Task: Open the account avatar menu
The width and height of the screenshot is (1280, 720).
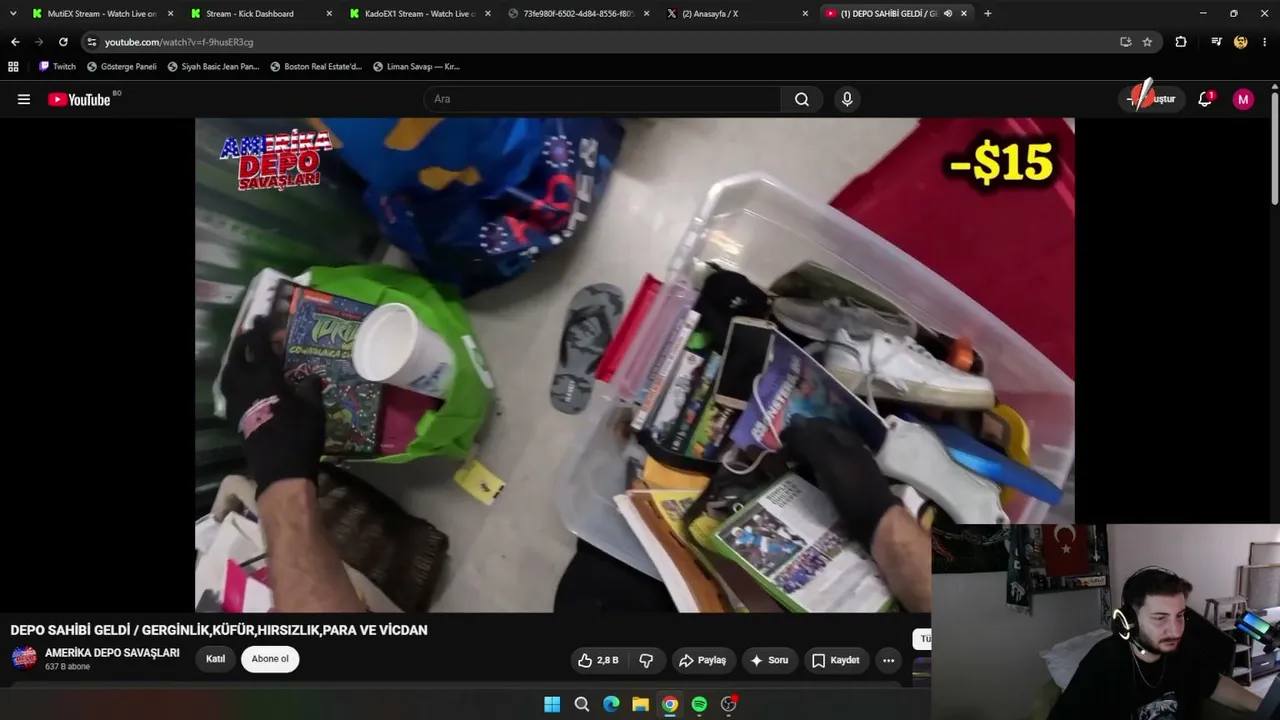Action: [x=1243, y=99]
